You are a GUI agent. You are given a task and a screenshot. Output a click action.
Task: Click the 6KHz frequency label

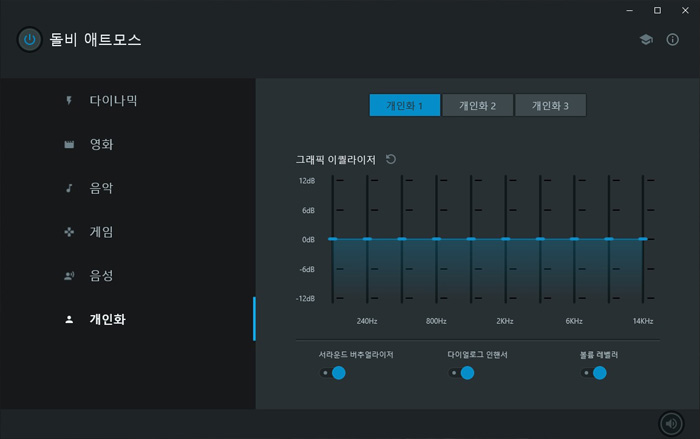pyautogui.click(x=574, y=321)
